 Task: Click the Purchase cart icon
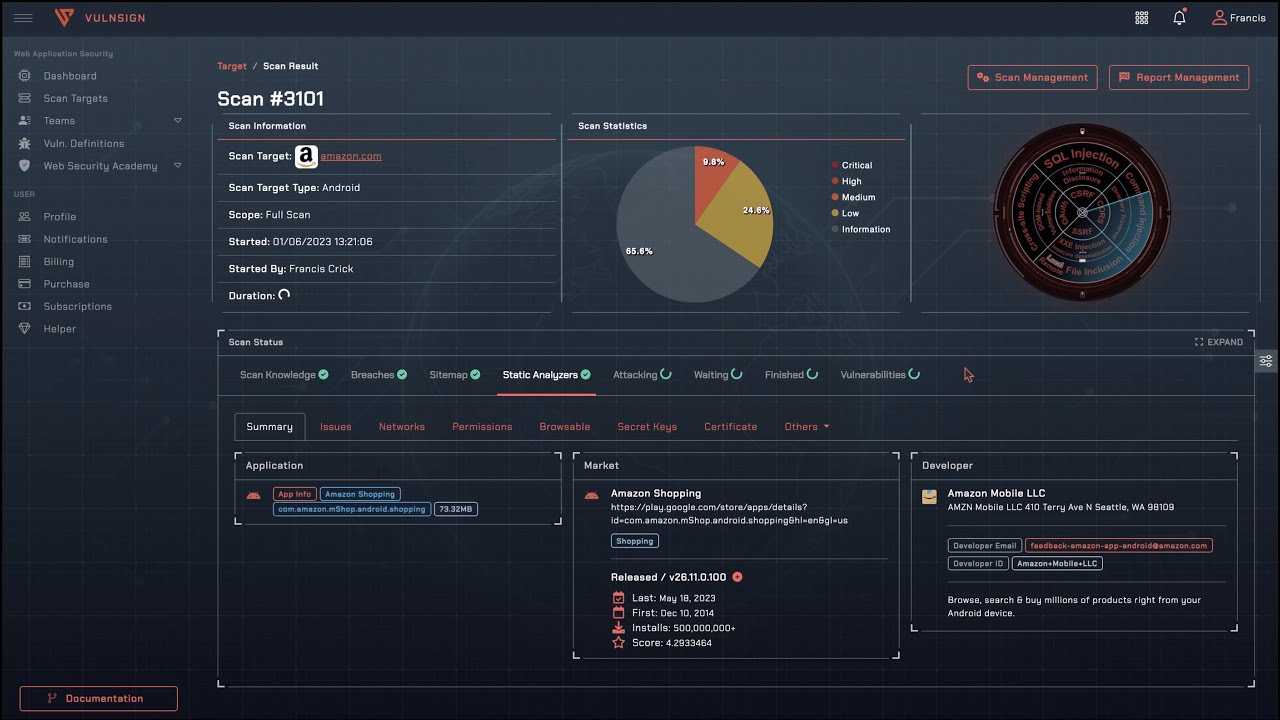click(x=24, y=284)
